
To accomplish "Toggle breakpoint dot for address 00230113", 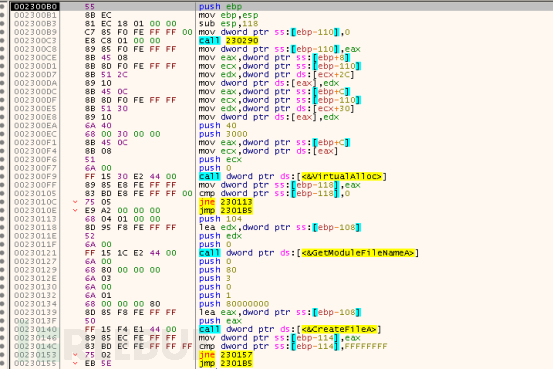I will pyautogui.click(x=2, y=218).
